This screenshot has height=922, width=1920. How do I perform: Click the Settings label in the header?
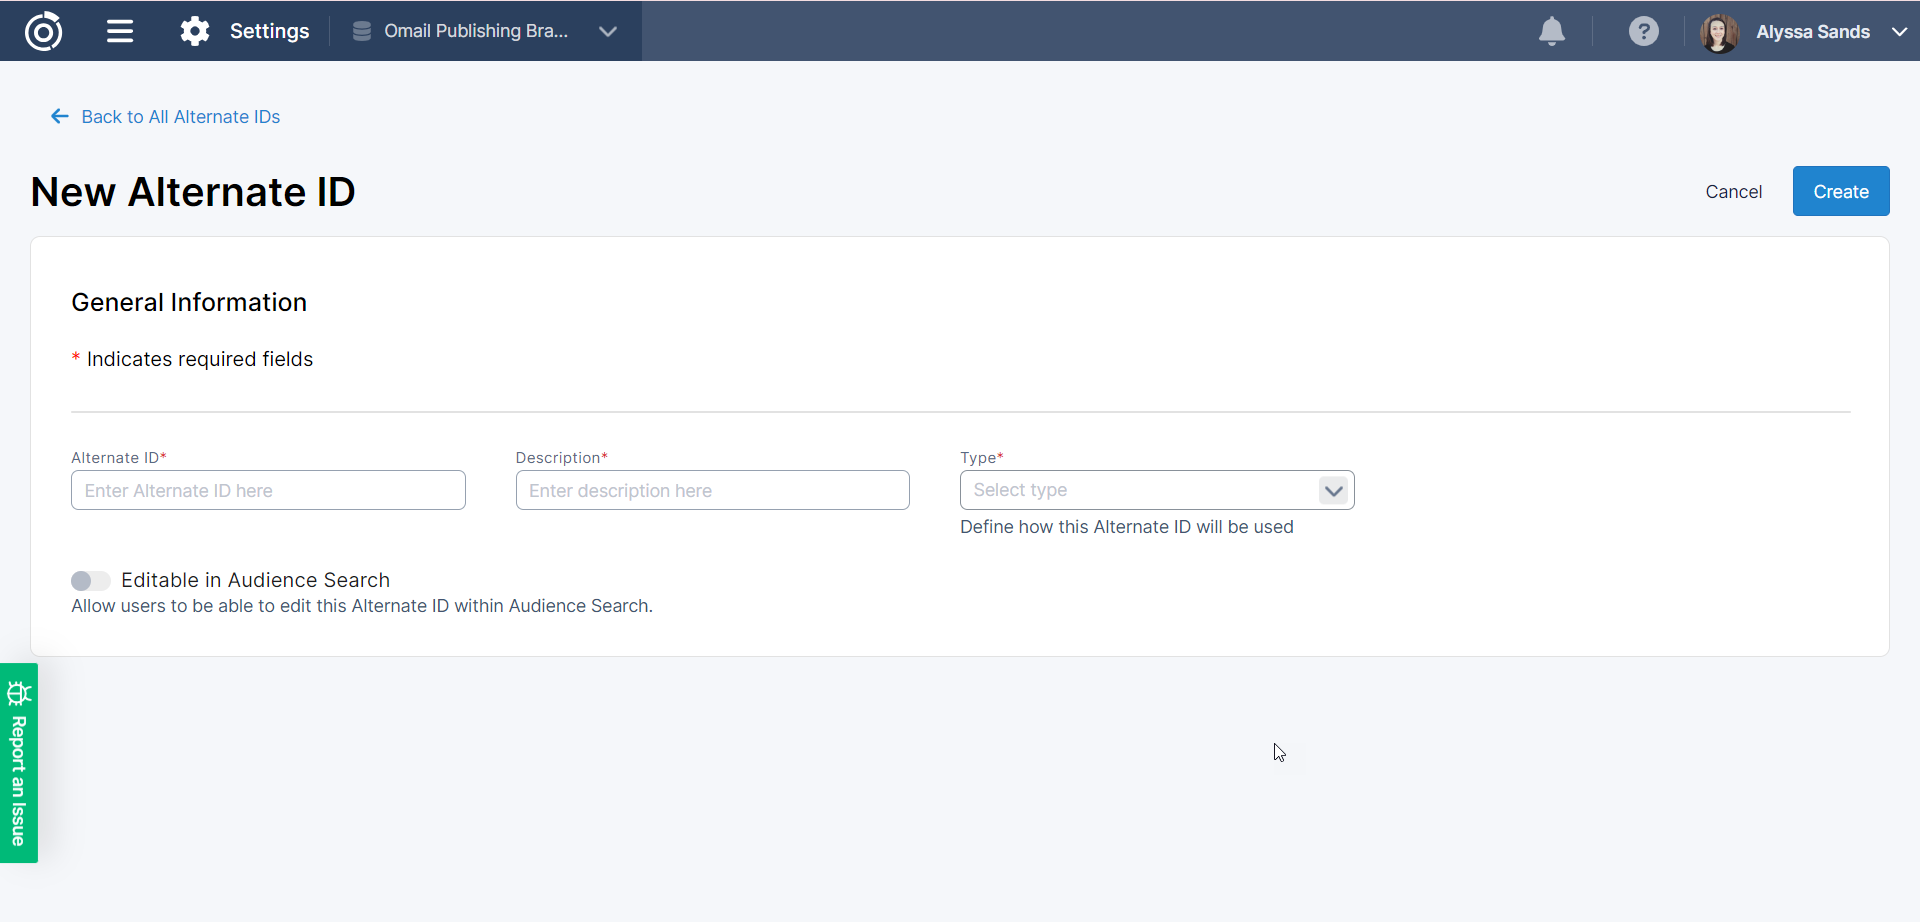pos(269,31)
